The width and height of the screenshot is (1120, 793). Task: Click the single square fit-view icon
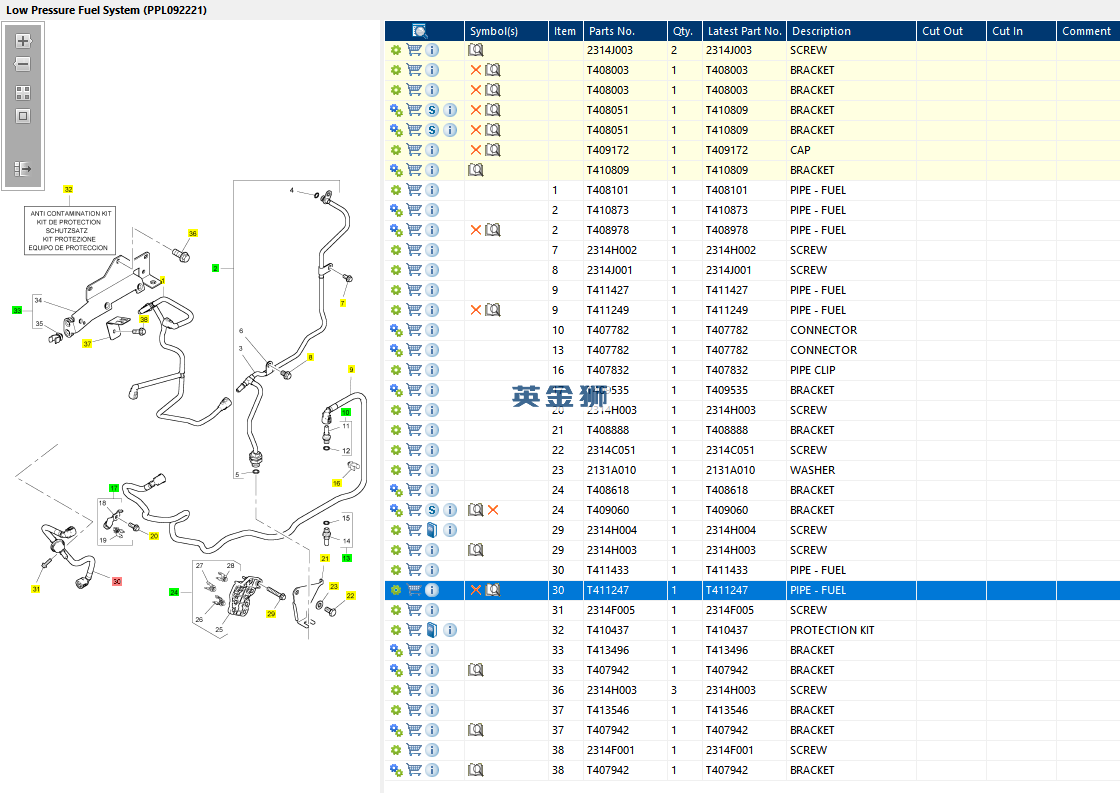point(23,116)
